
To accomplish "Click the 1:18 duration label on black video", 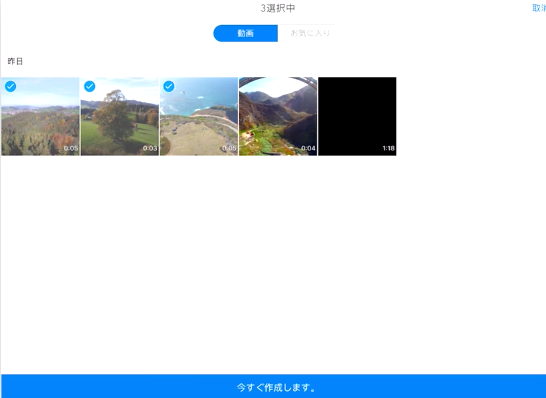I will point(388,148).
